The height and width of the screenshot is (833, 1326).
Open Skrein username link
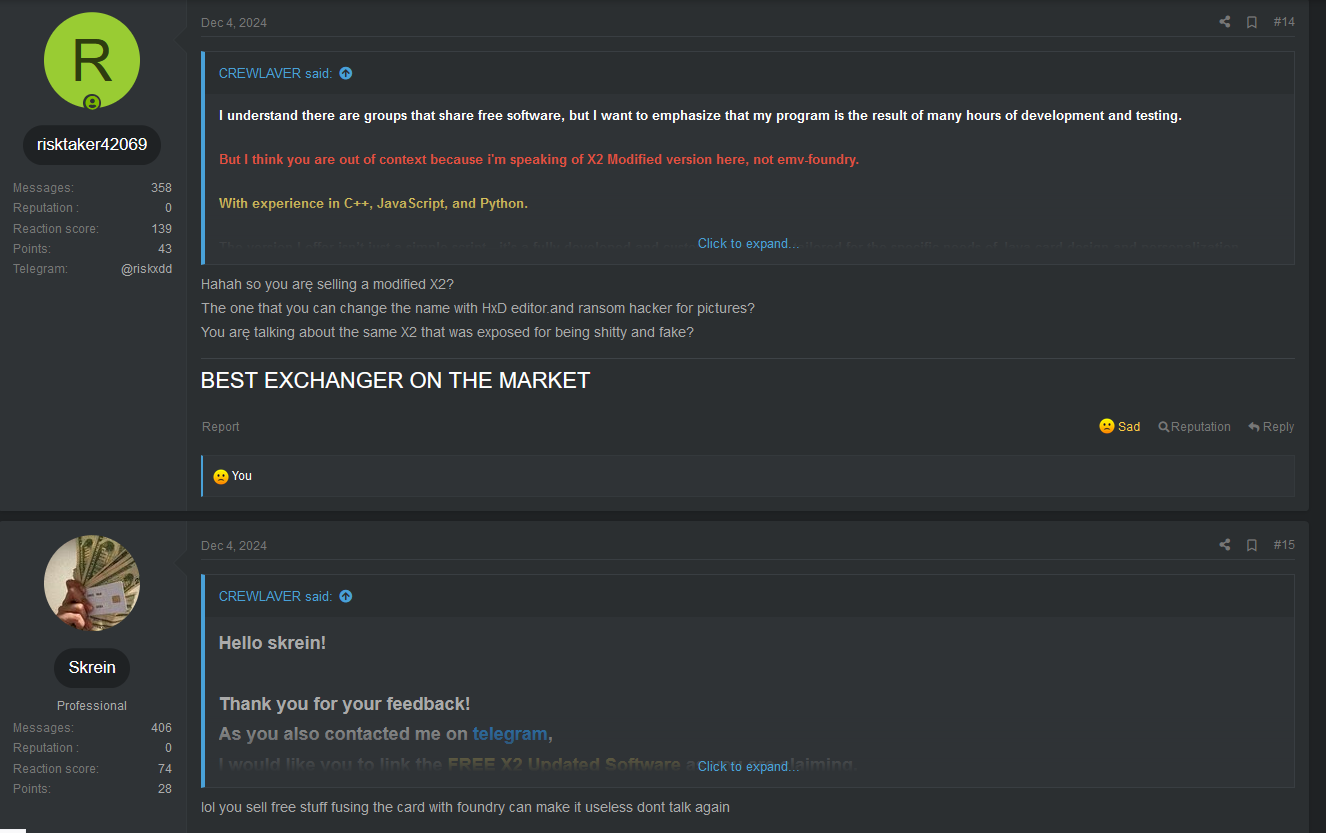(x=92, y=667)
